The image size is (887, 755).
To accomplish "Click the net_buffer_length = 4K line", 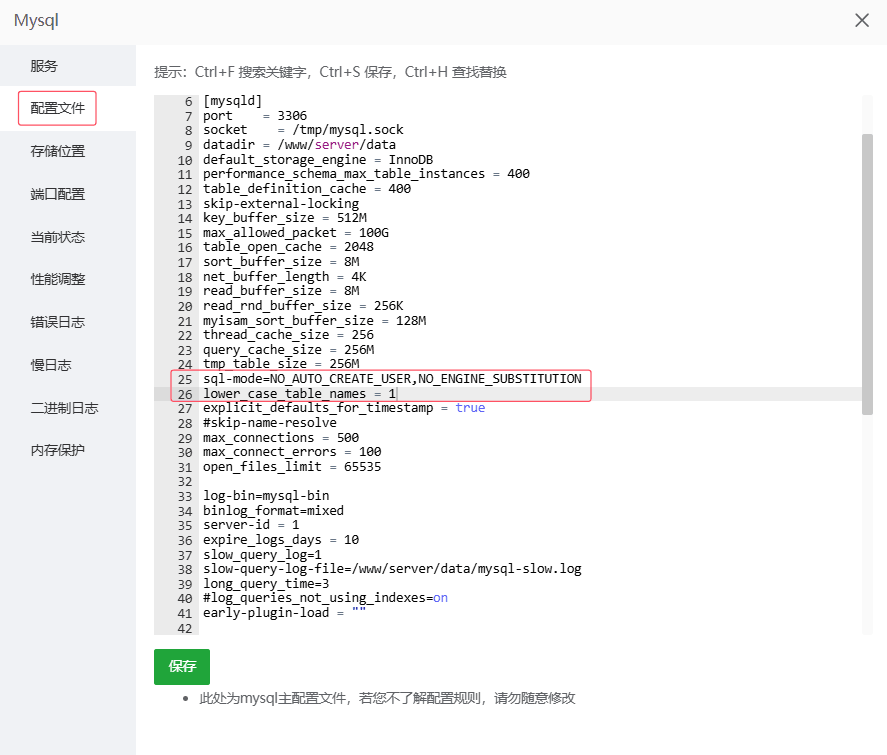I will [285, 277].
